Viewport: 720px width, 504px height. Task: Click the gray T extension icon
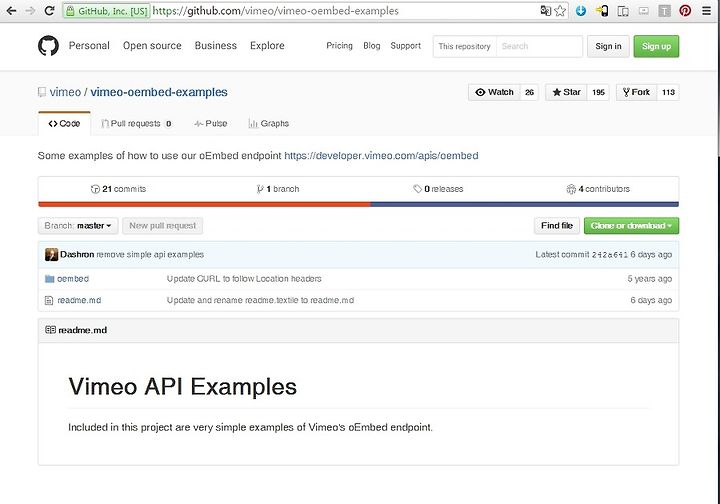[664, 11]
